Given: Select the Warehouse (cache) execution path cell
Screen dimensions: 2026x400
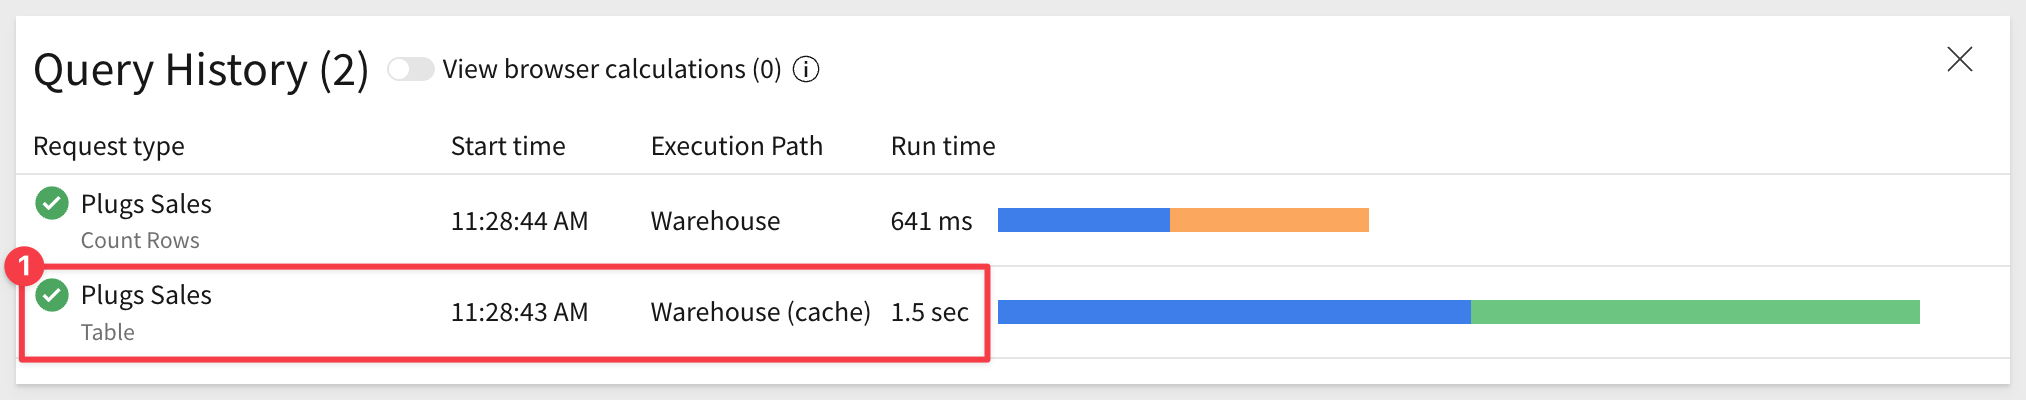Looking at the screenshot, I should coord(760,312).
